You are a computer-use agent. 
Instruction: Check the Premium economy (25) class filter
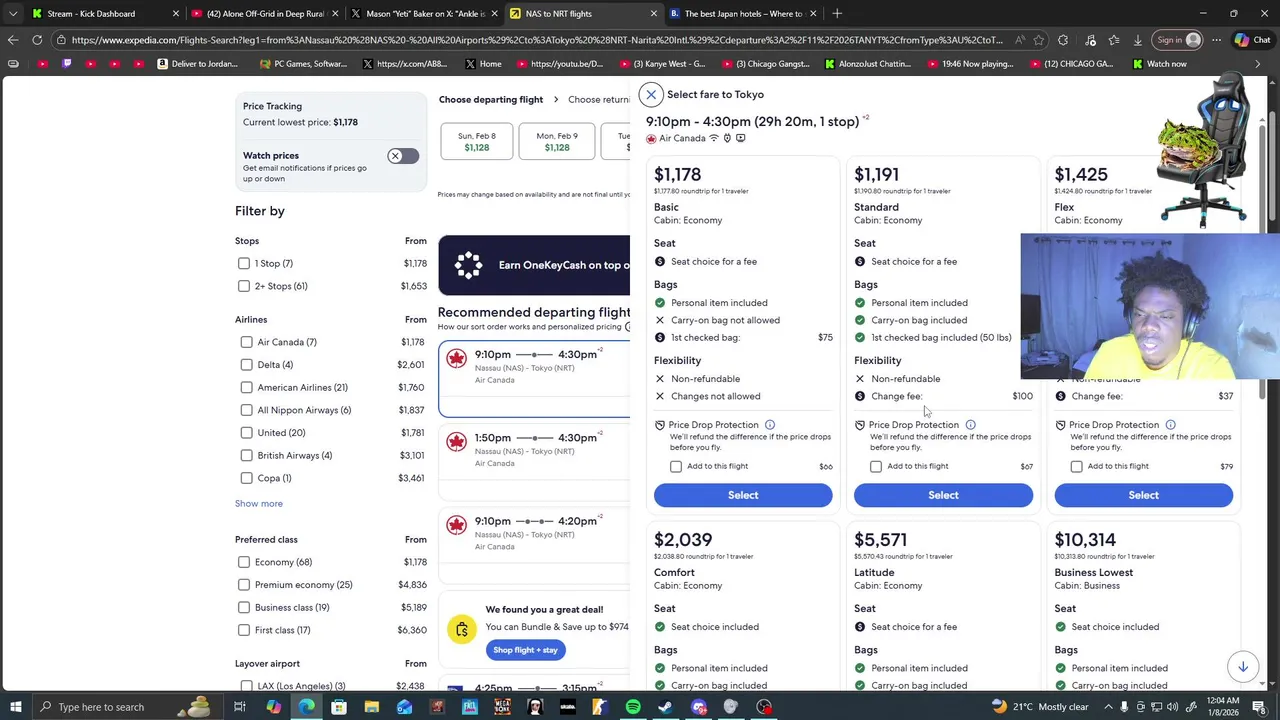click(x=244, y=585)
